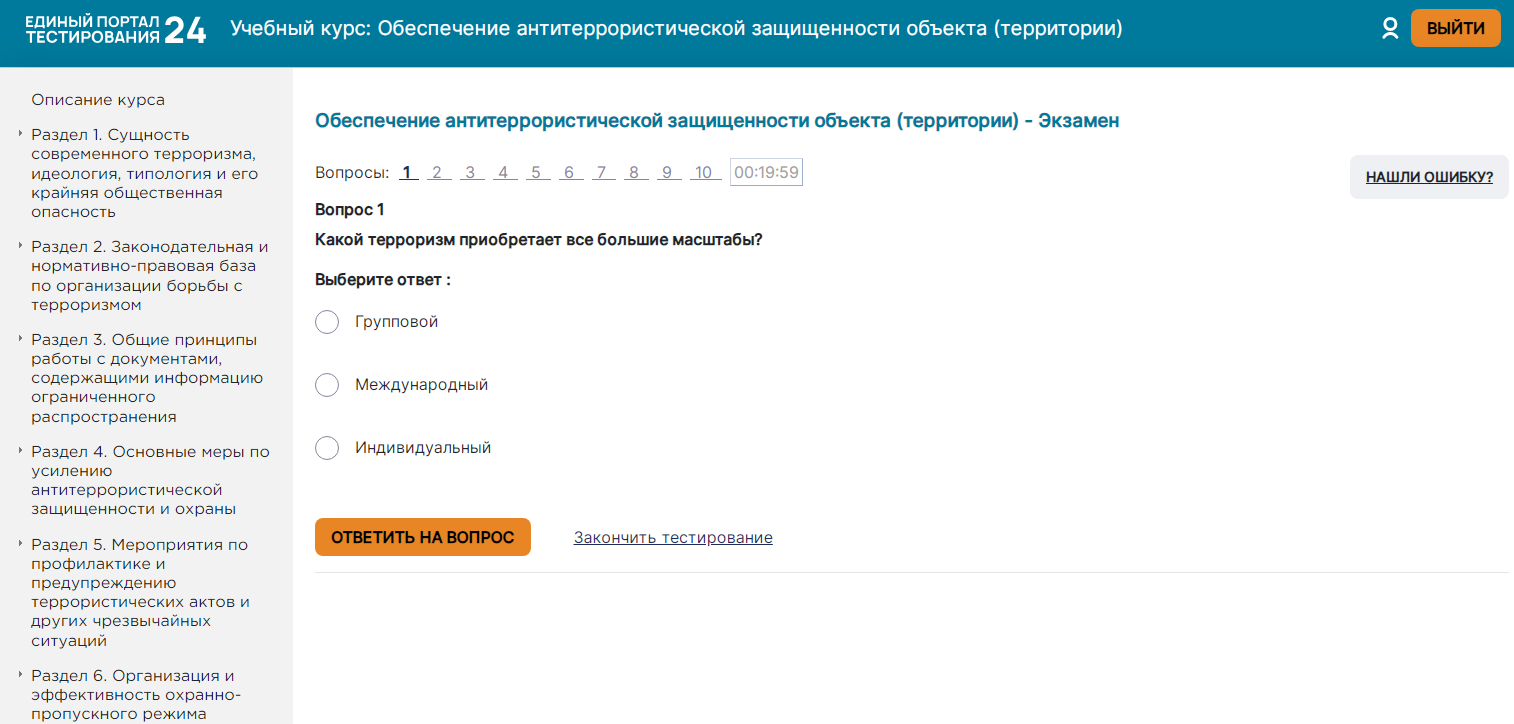Click the exam countdown timer field
Screen dimensions: 1514x724
point(766,173)
